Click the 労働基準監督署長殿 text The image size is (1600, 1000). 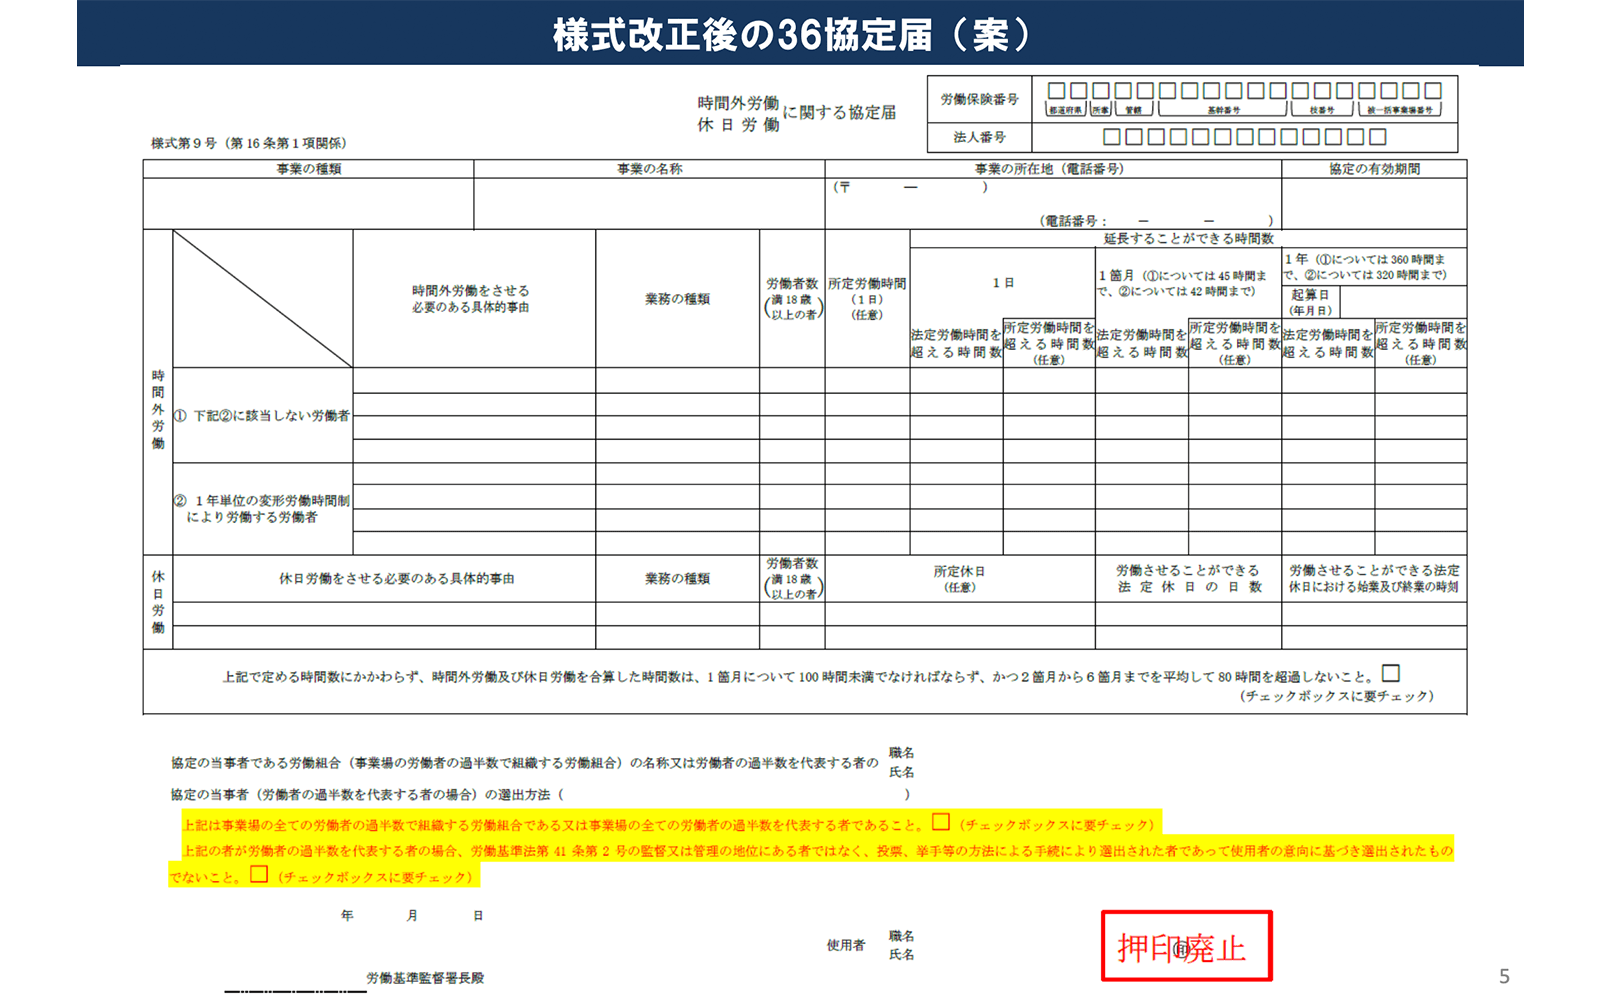point(425,978)
